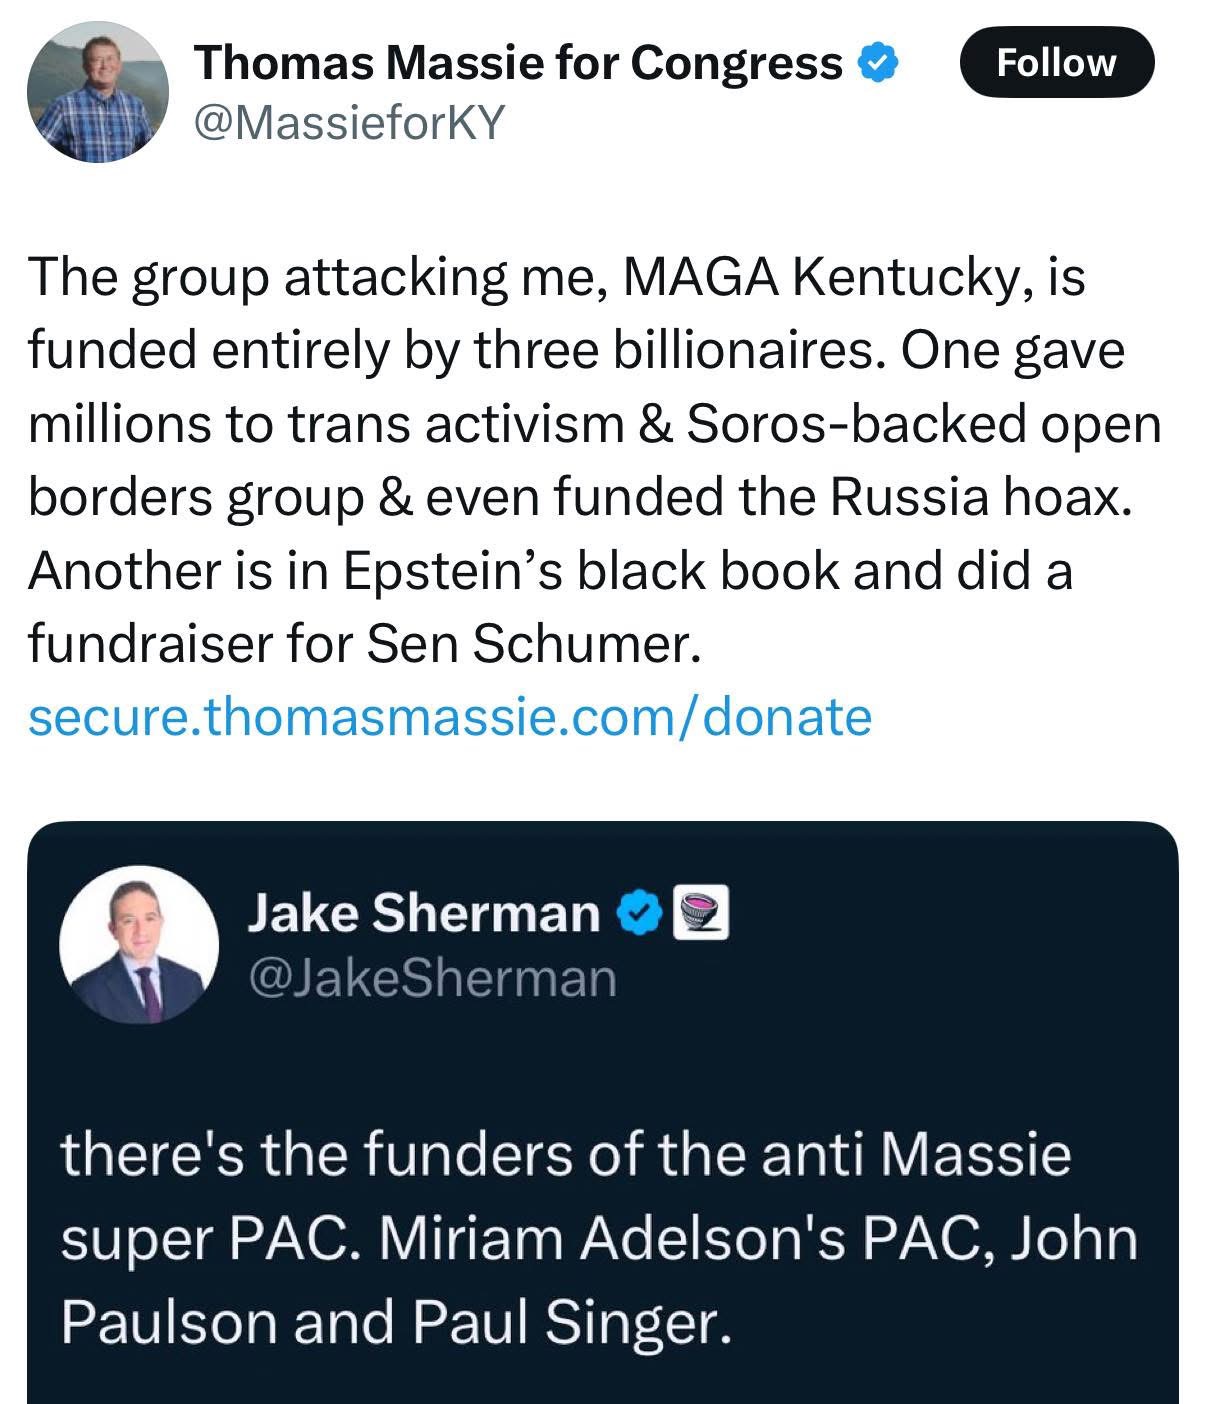
Task: Click the @MassieforKY handle
Action: (351, 124)
